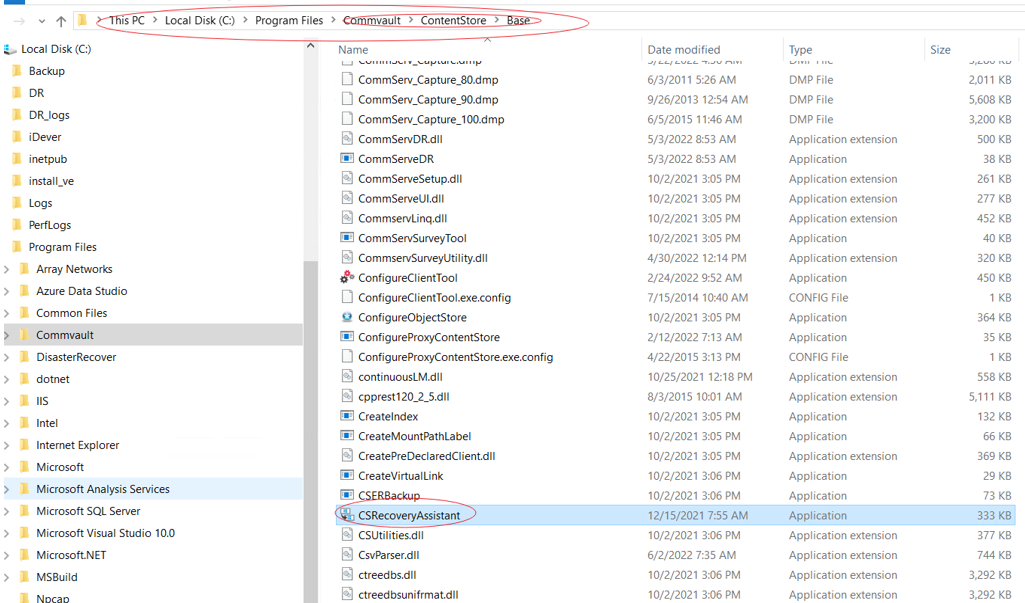Click the ConfigureObjectStore application icon
1025x603 pixels.
(347, 318)
